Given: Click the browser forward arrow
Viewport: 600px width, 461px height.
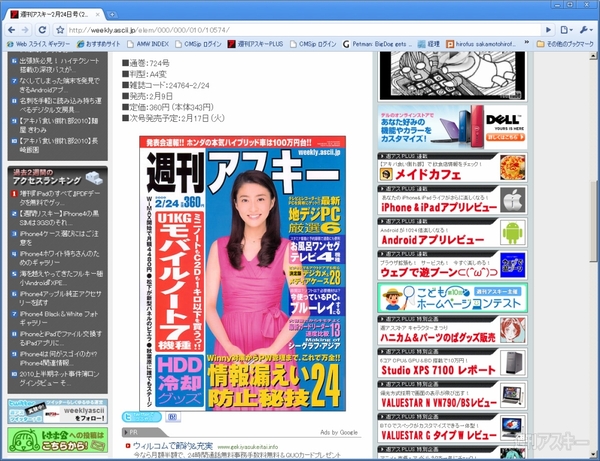Looking at the screenshot, I should pos(25,30).
